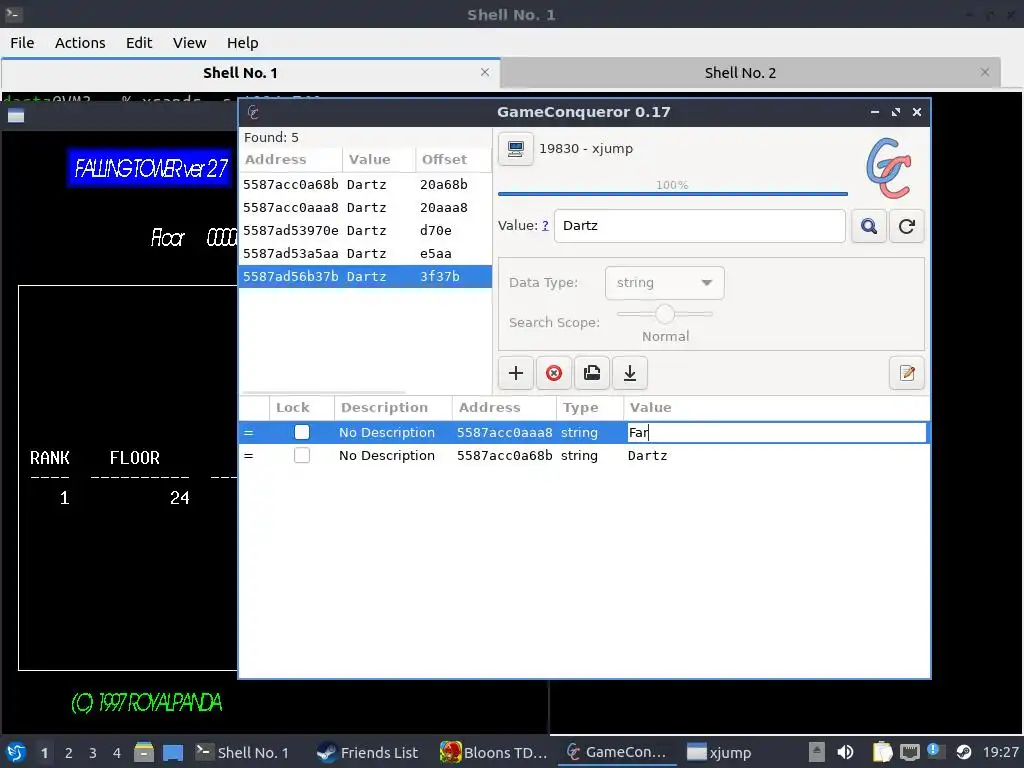Add a new cheat entry with plus button
The height and width of the screenshot is (768, 1024).
(x=516, y=373)
